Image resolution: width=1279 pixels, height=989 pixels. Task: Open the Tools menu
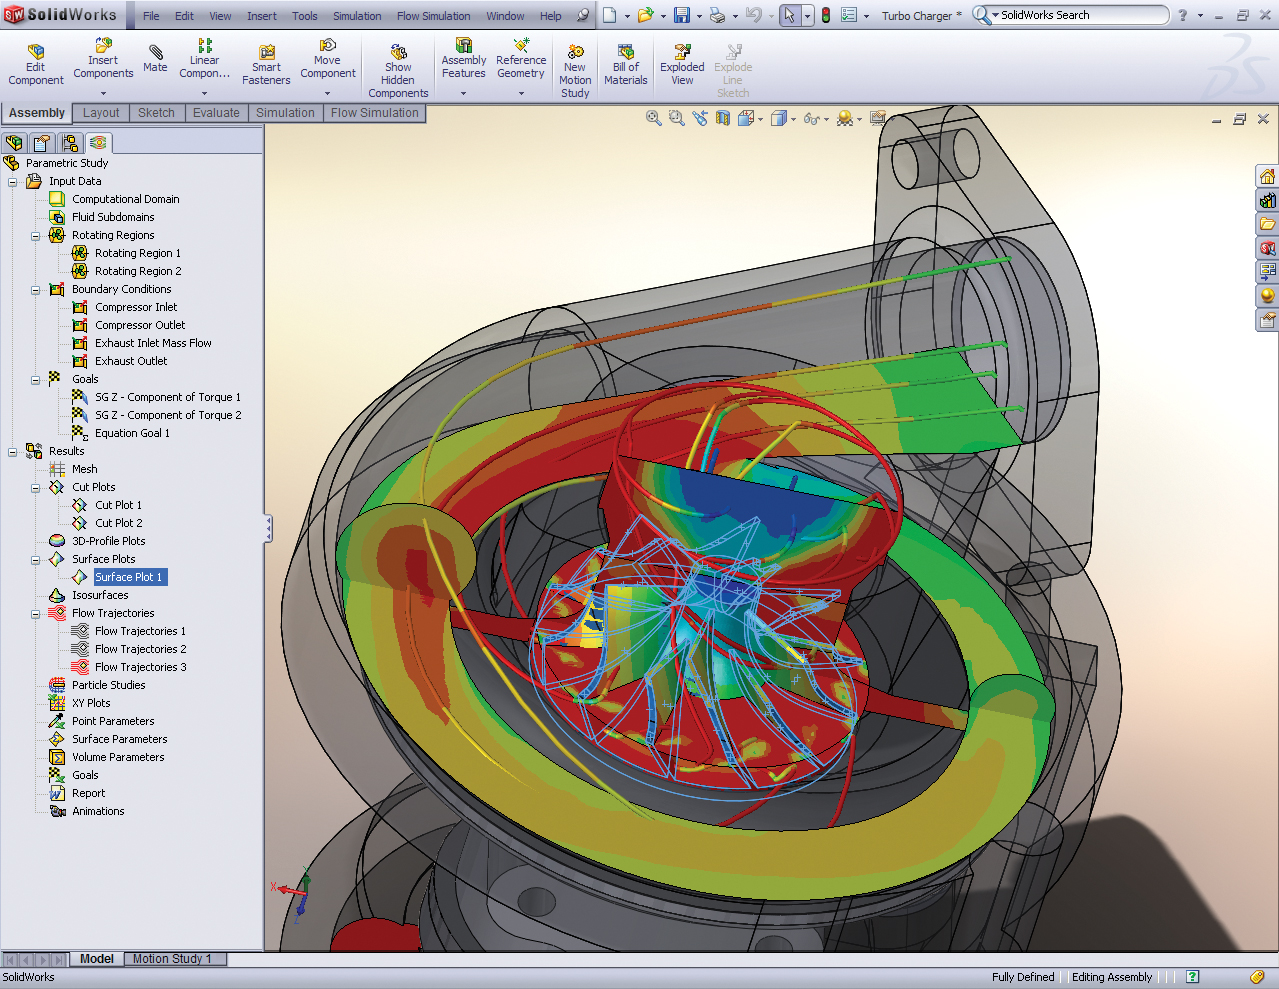304,15
